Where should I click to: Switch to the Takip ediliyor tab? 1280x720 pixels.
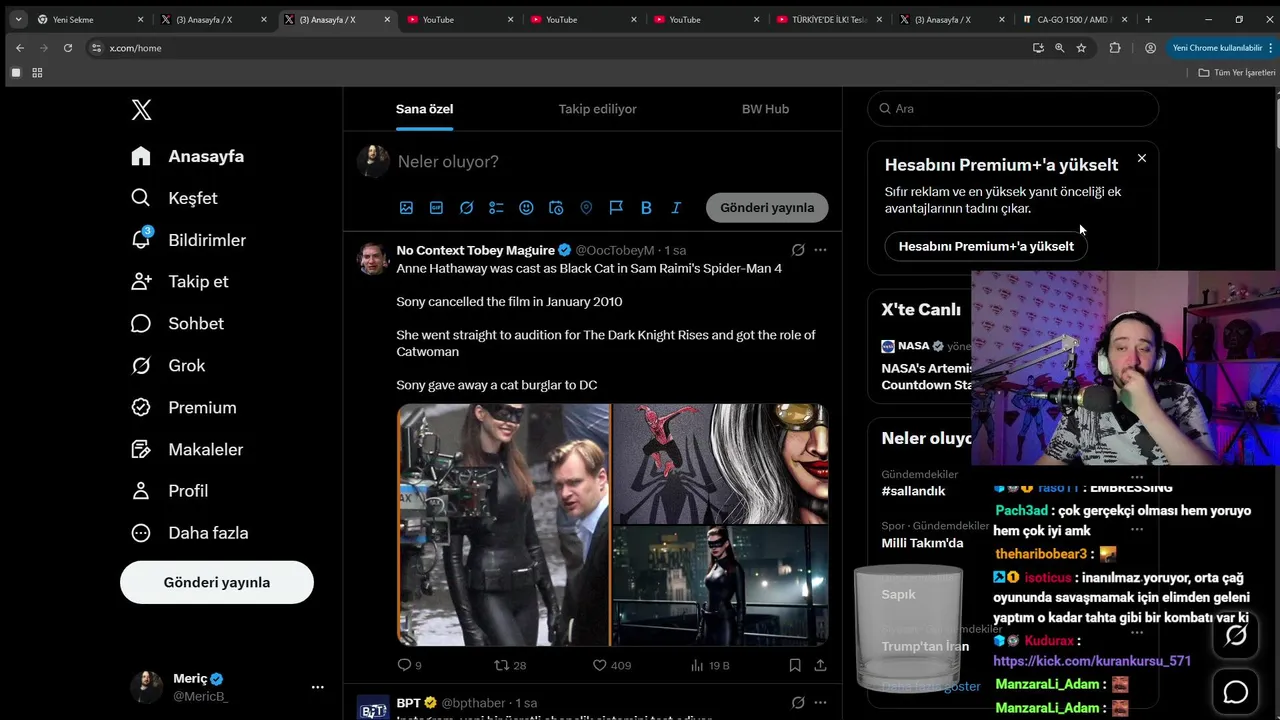tap(597, 109)
